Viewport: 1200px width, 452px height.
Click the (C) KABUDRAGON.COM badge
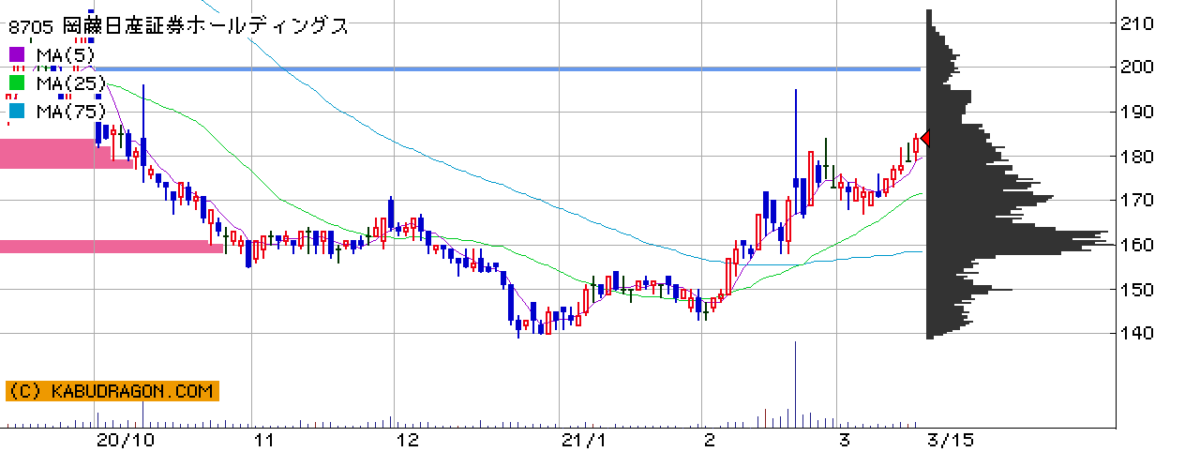click(x=111, y=391)
